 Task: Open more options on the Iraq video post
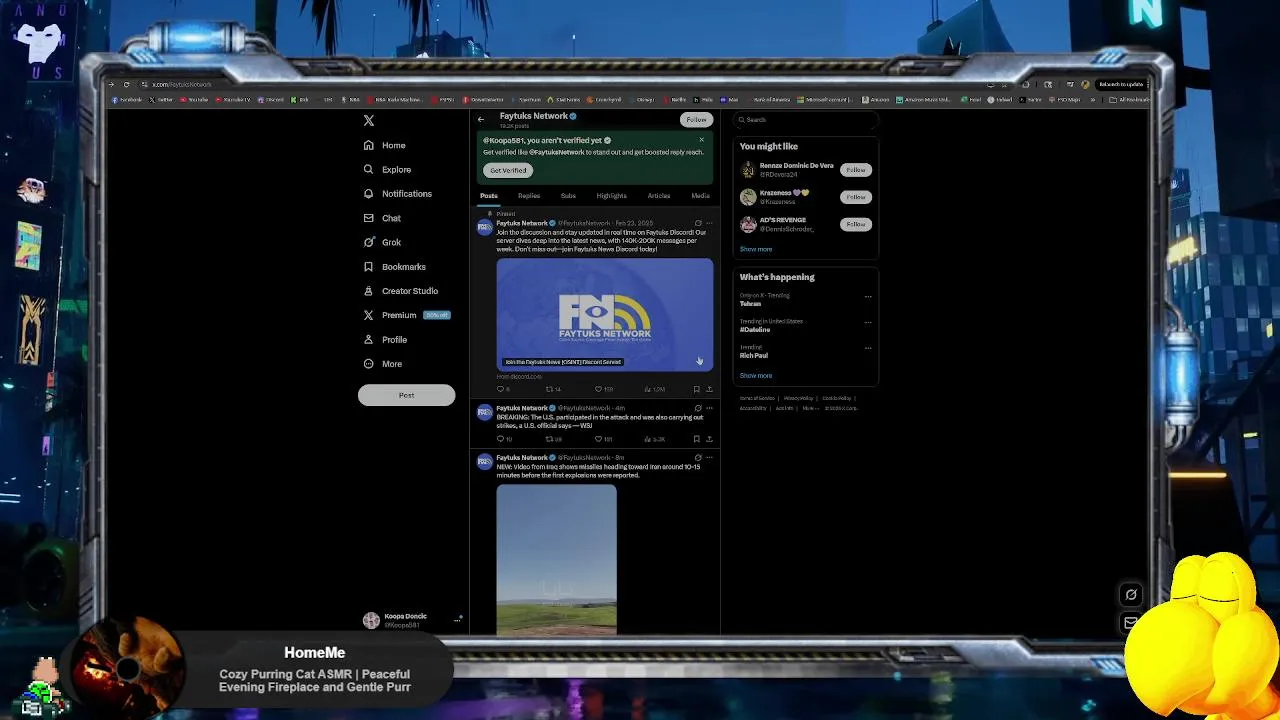[709, 457]
